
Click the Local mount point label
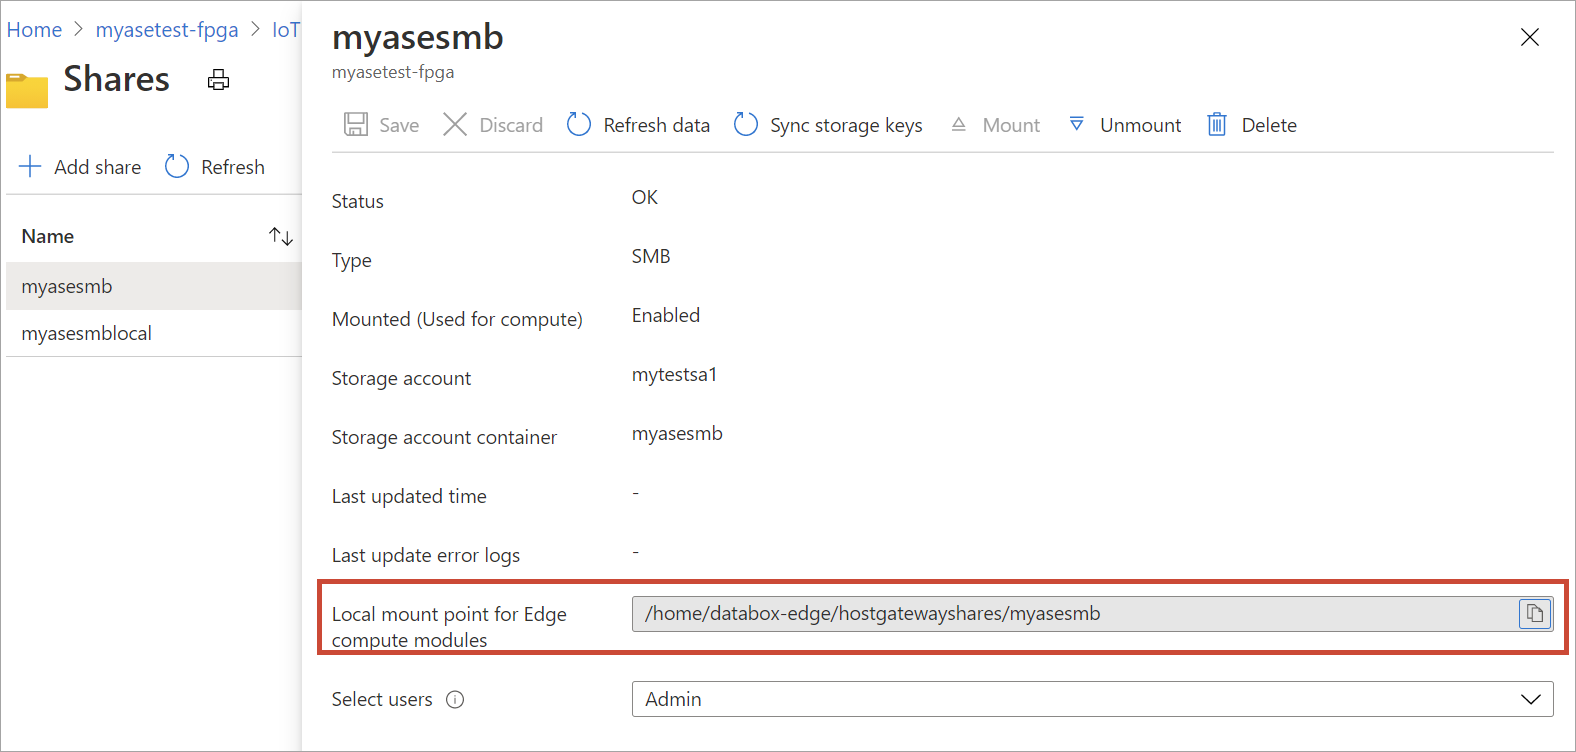(x=449, y=627)
